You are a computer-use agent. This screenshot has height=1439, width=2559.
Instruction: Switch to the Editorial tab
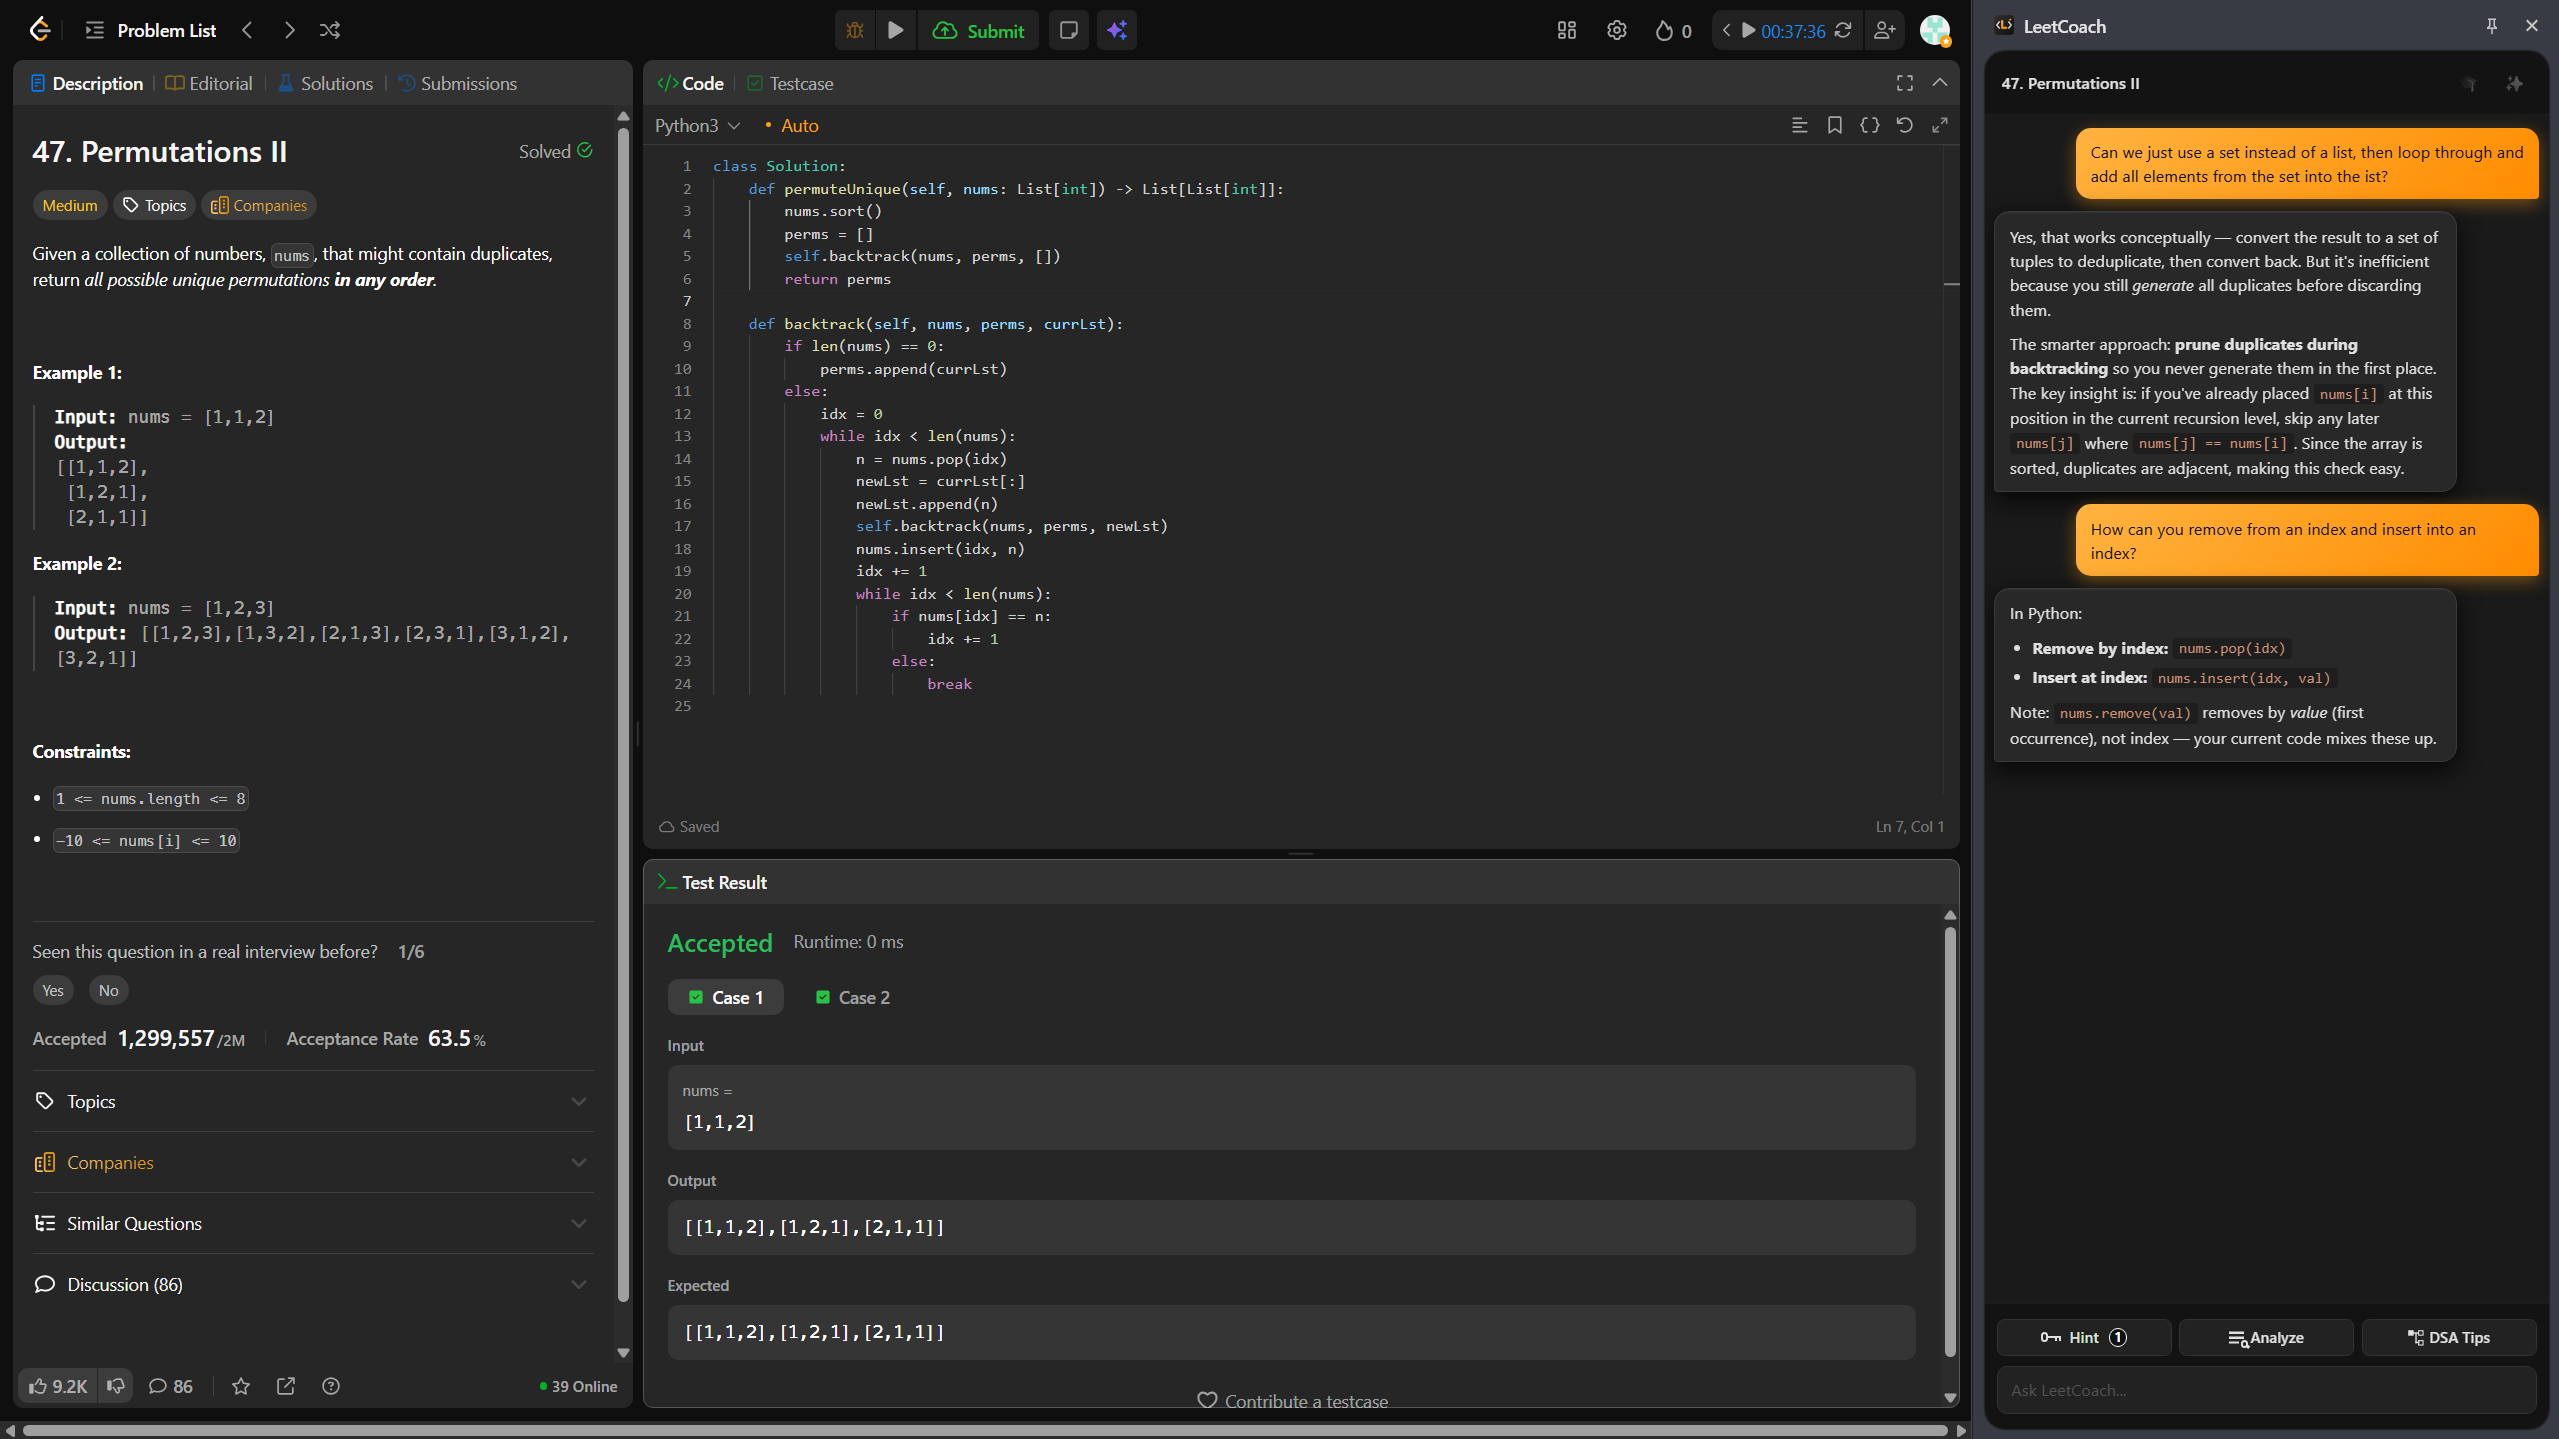pos(208,83)
